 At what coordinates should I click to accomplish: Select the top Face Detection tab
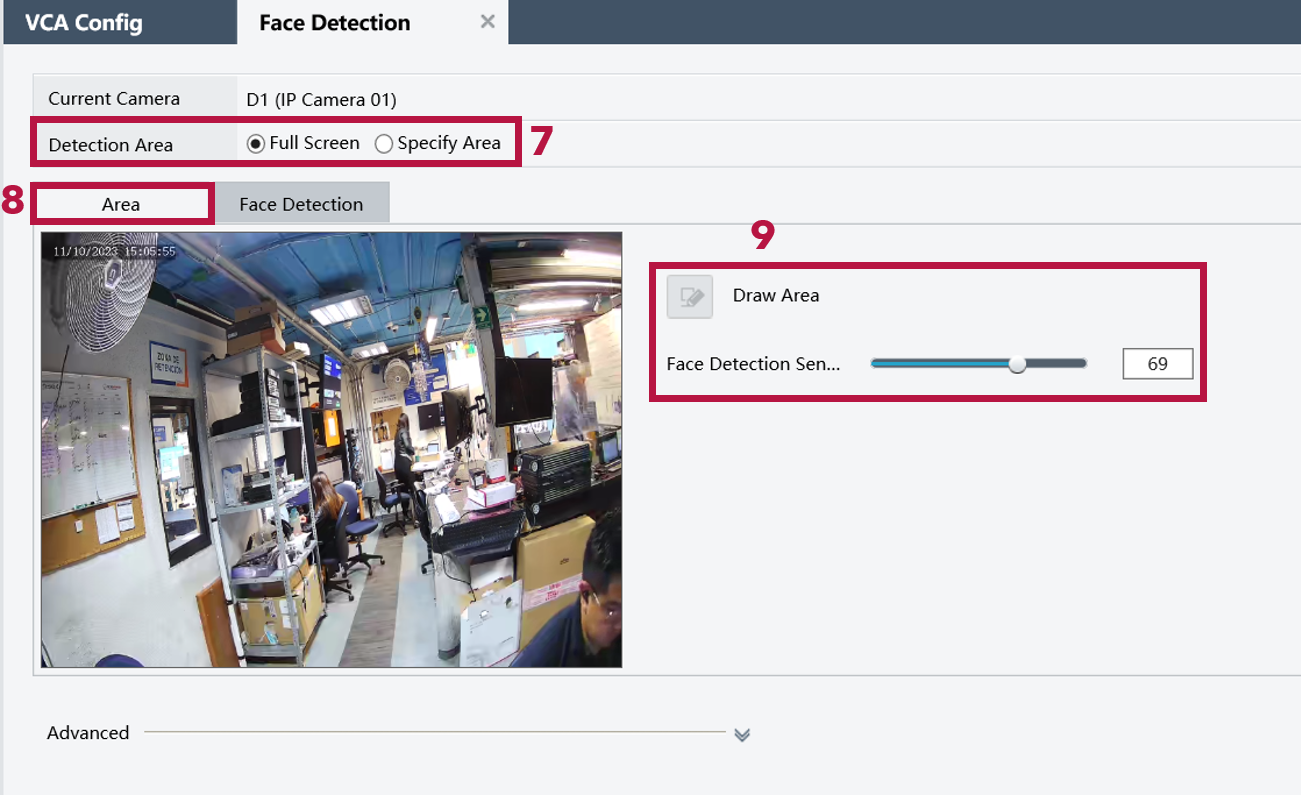pos(334,22)
